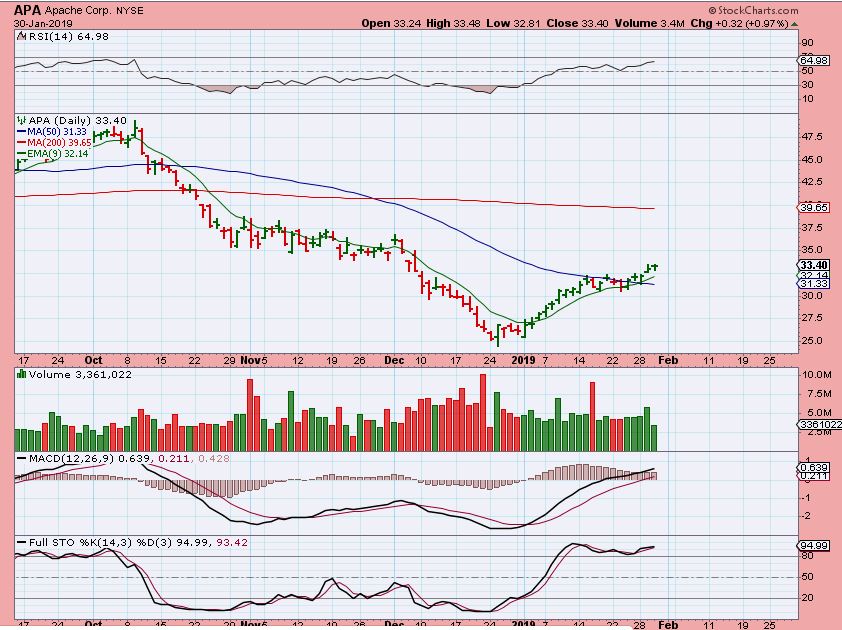
Task: Click the Nov 5 label on the price date axis
Action: (253, 360)
